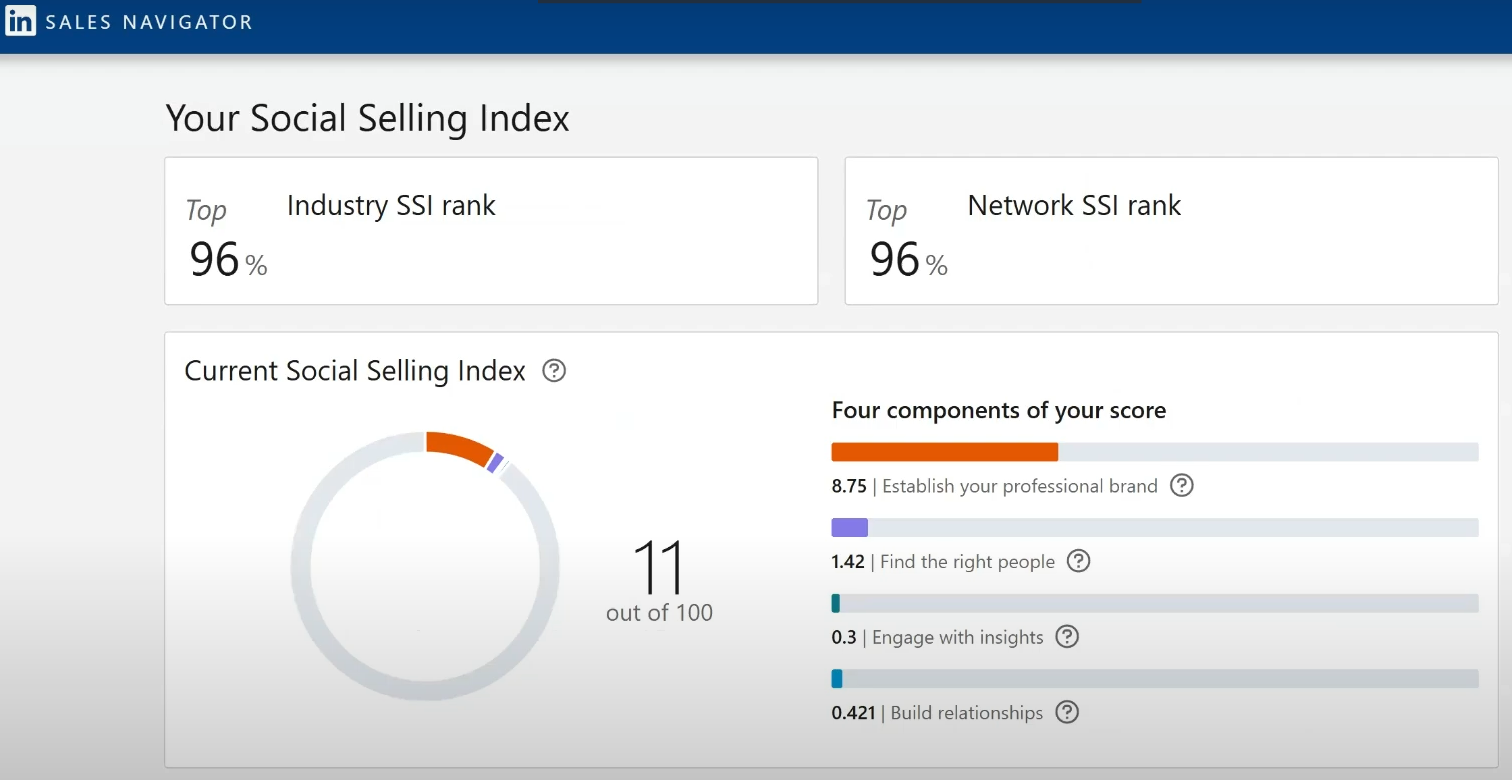Select the purple Find the right people bar
Image resolution: width=1512 pixels, height=780 pixels.
(850, 528)
